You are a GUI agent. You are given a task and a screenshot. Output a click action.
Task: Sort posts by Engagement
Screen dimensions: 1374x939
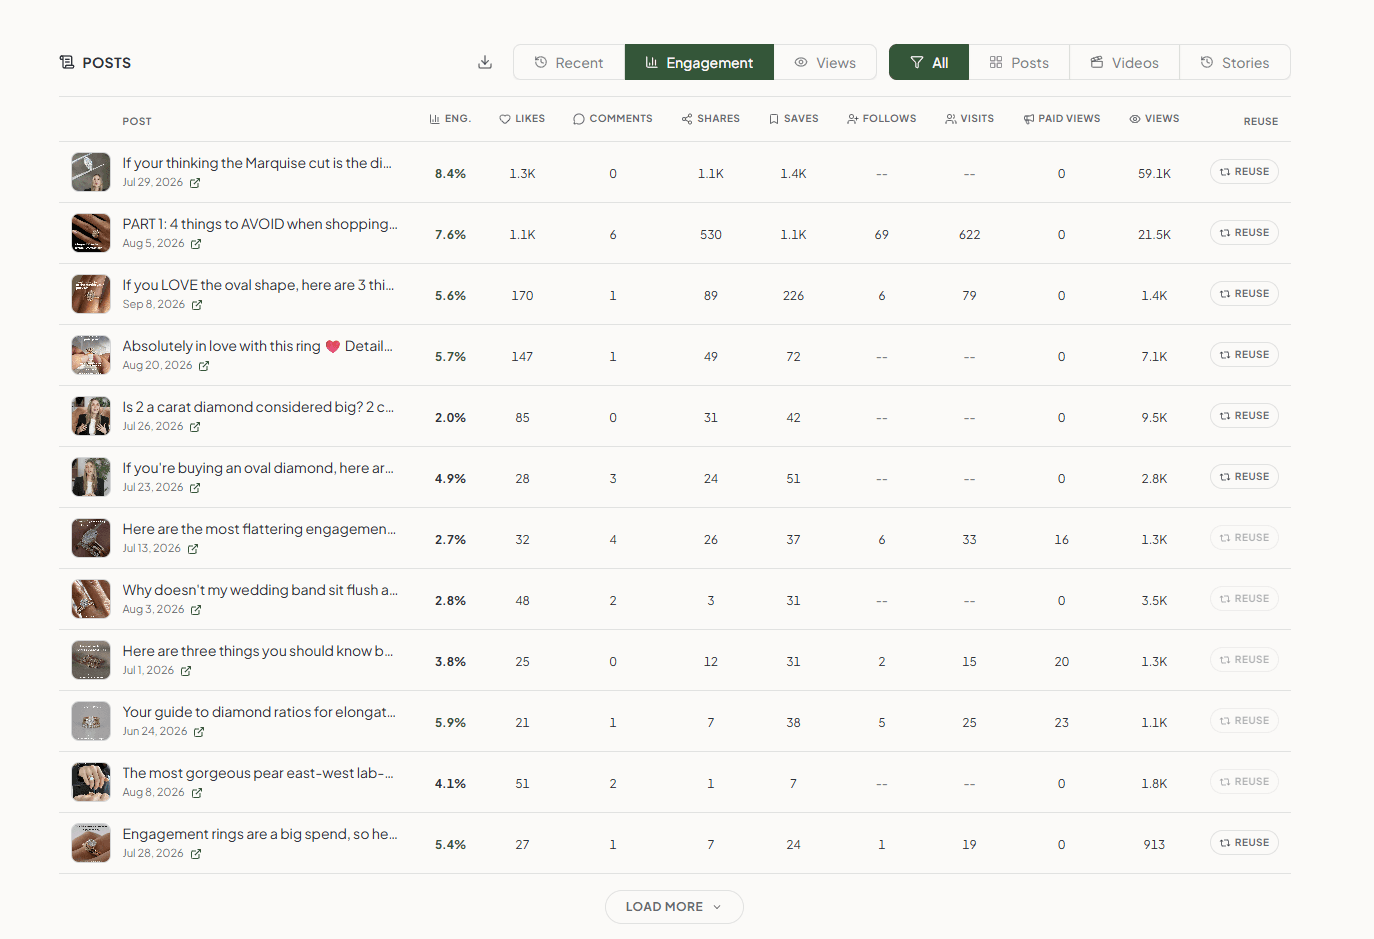[699, 62]
